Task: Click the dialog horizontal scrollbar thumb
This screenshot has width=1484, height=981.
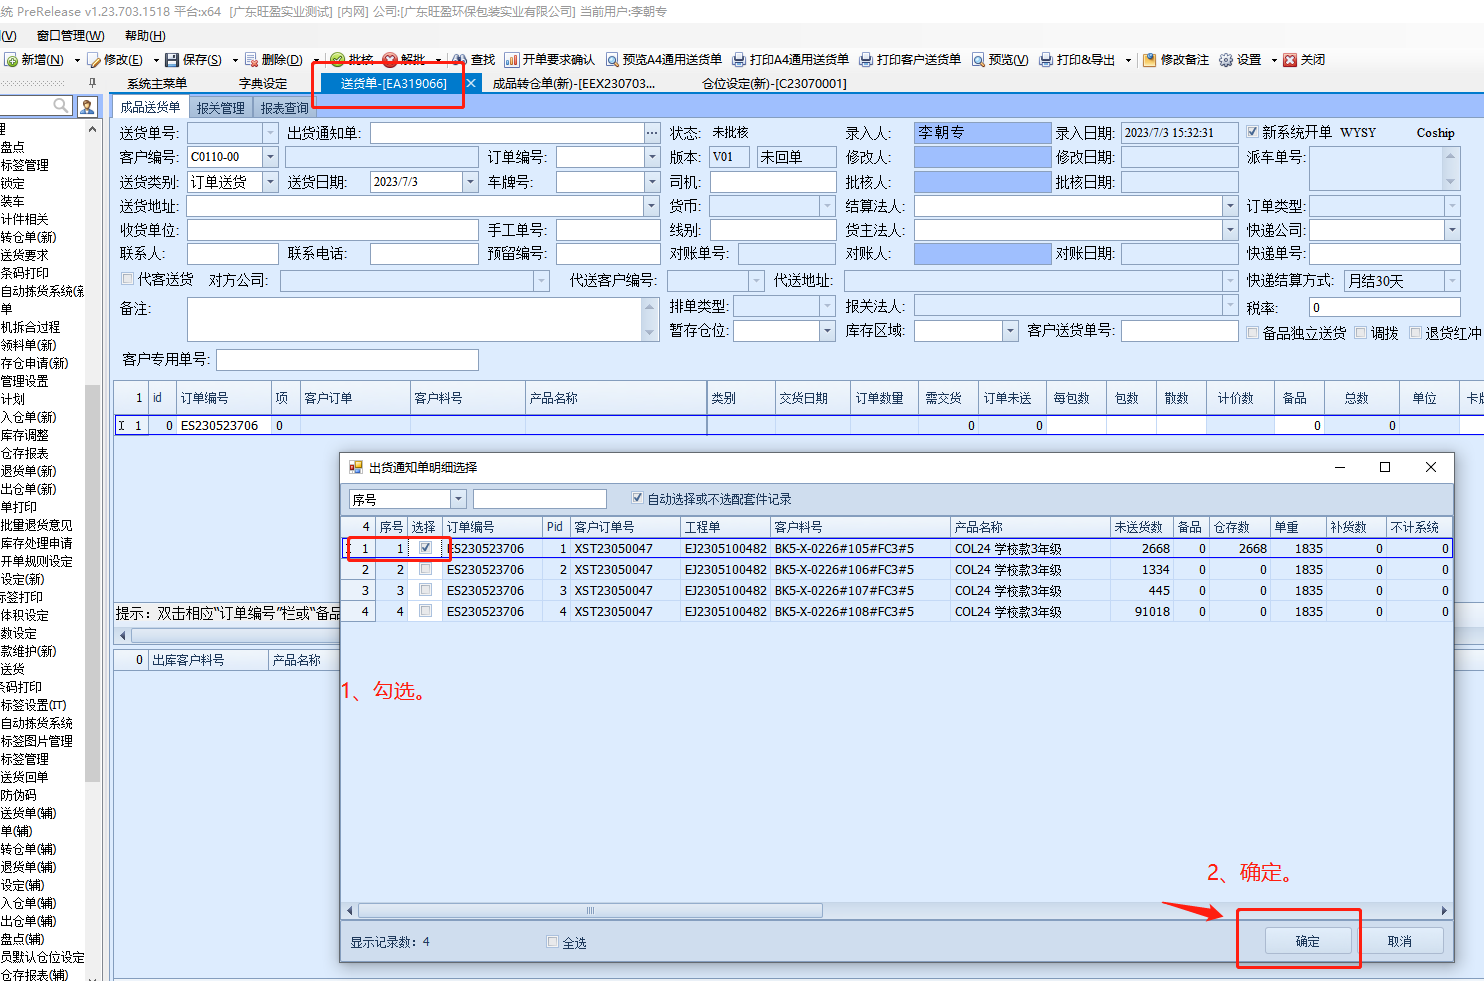Action: click(590, 910)
